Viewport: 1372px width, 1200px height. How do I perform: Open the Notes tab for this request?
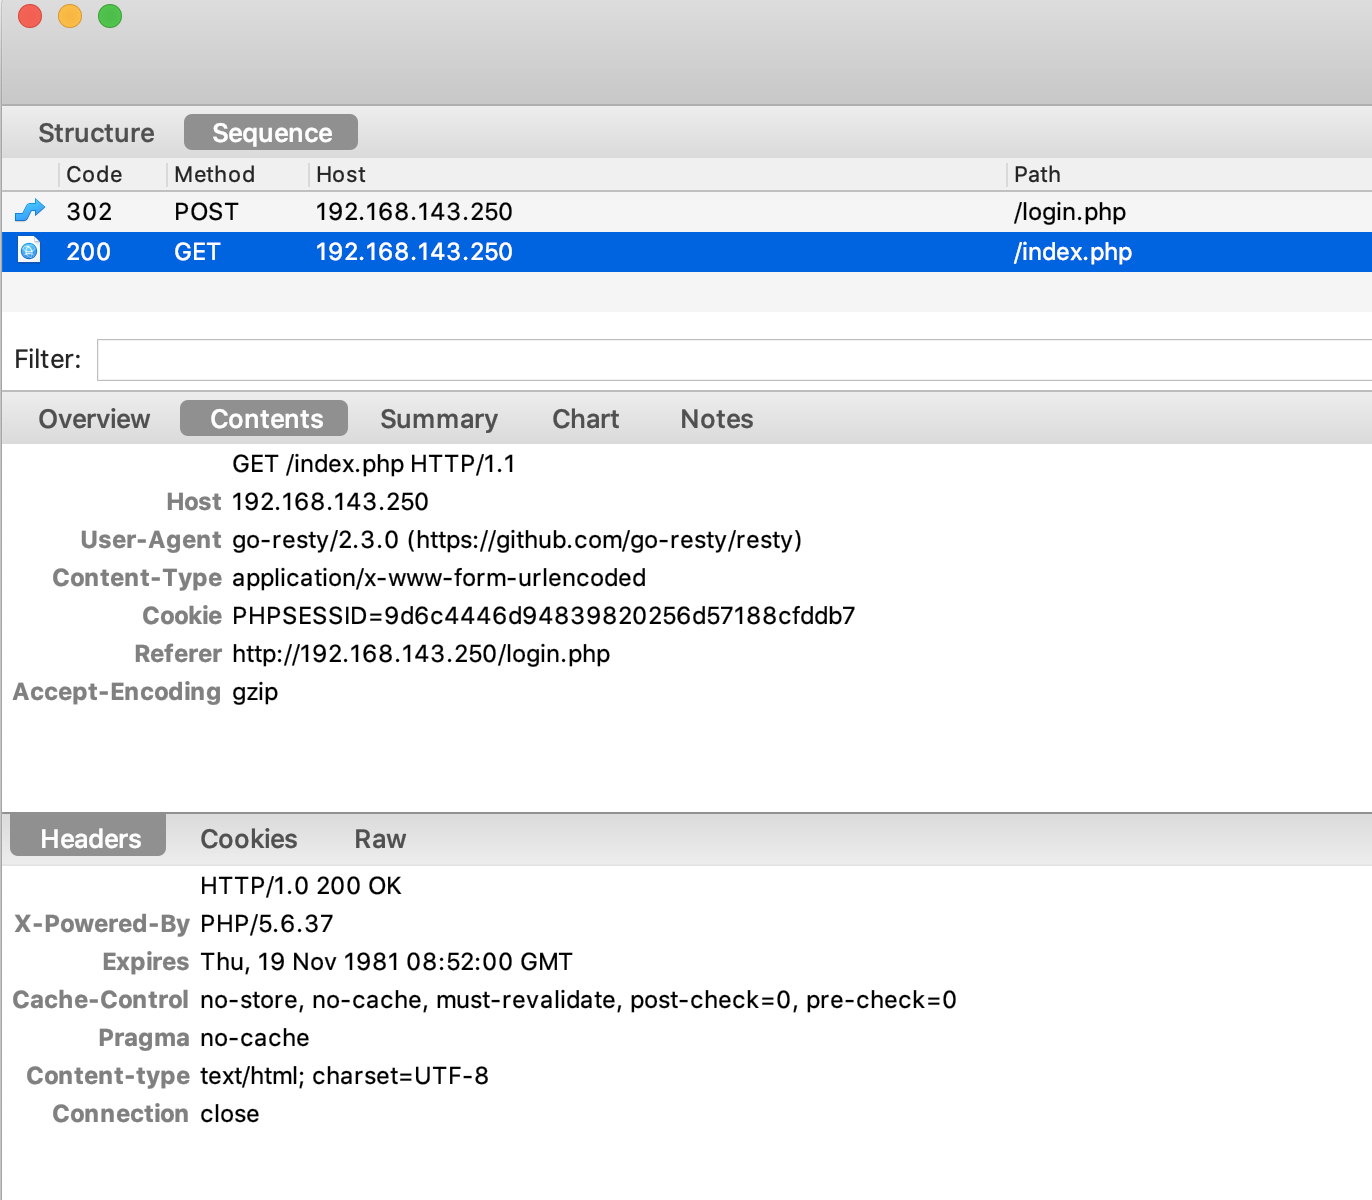[716, 418]
